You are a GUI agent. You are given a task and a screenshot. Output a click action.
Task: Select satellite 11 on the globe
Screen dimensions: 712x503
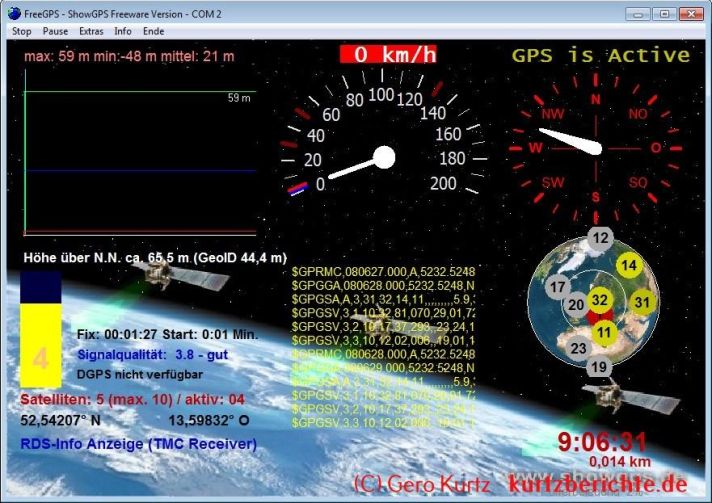(x=603, y=333)
